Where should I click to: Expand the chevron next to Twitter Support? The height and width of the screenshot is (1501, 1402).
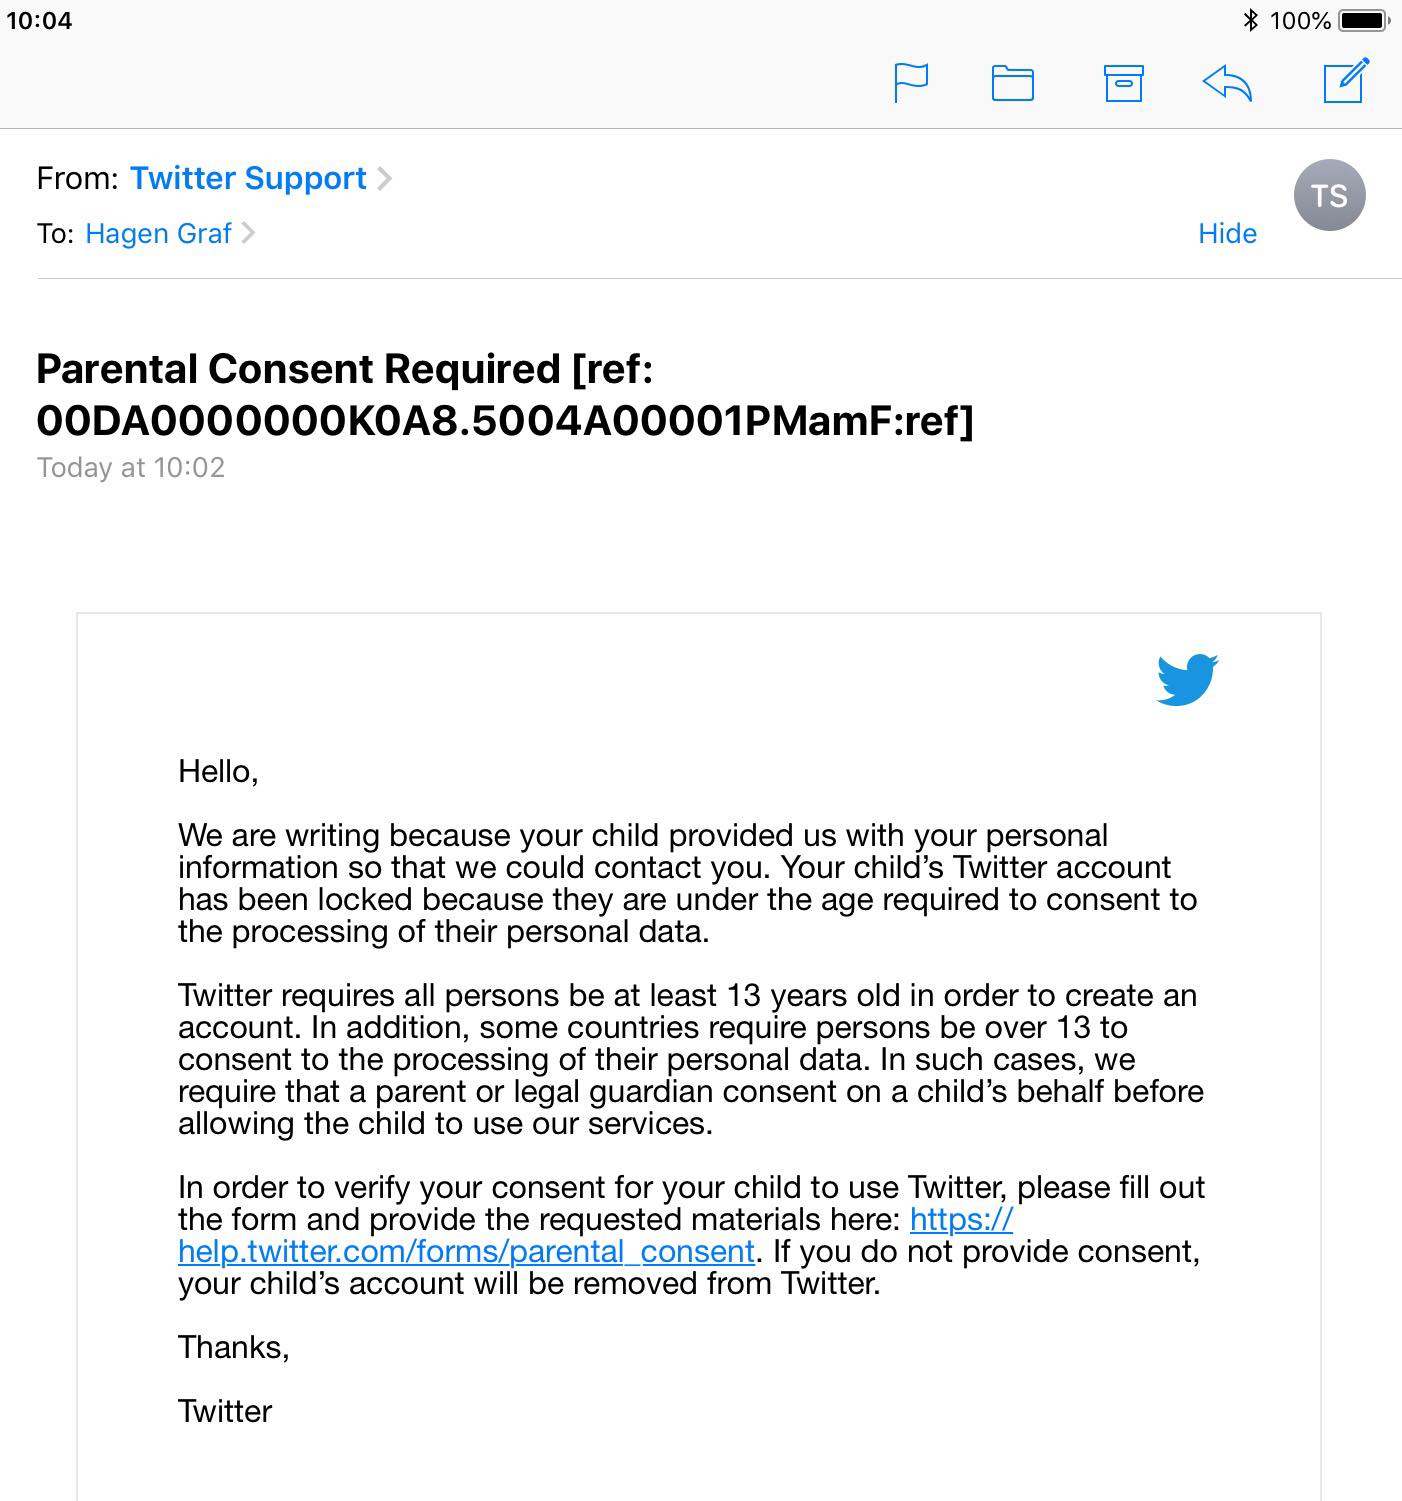point(385,178)
